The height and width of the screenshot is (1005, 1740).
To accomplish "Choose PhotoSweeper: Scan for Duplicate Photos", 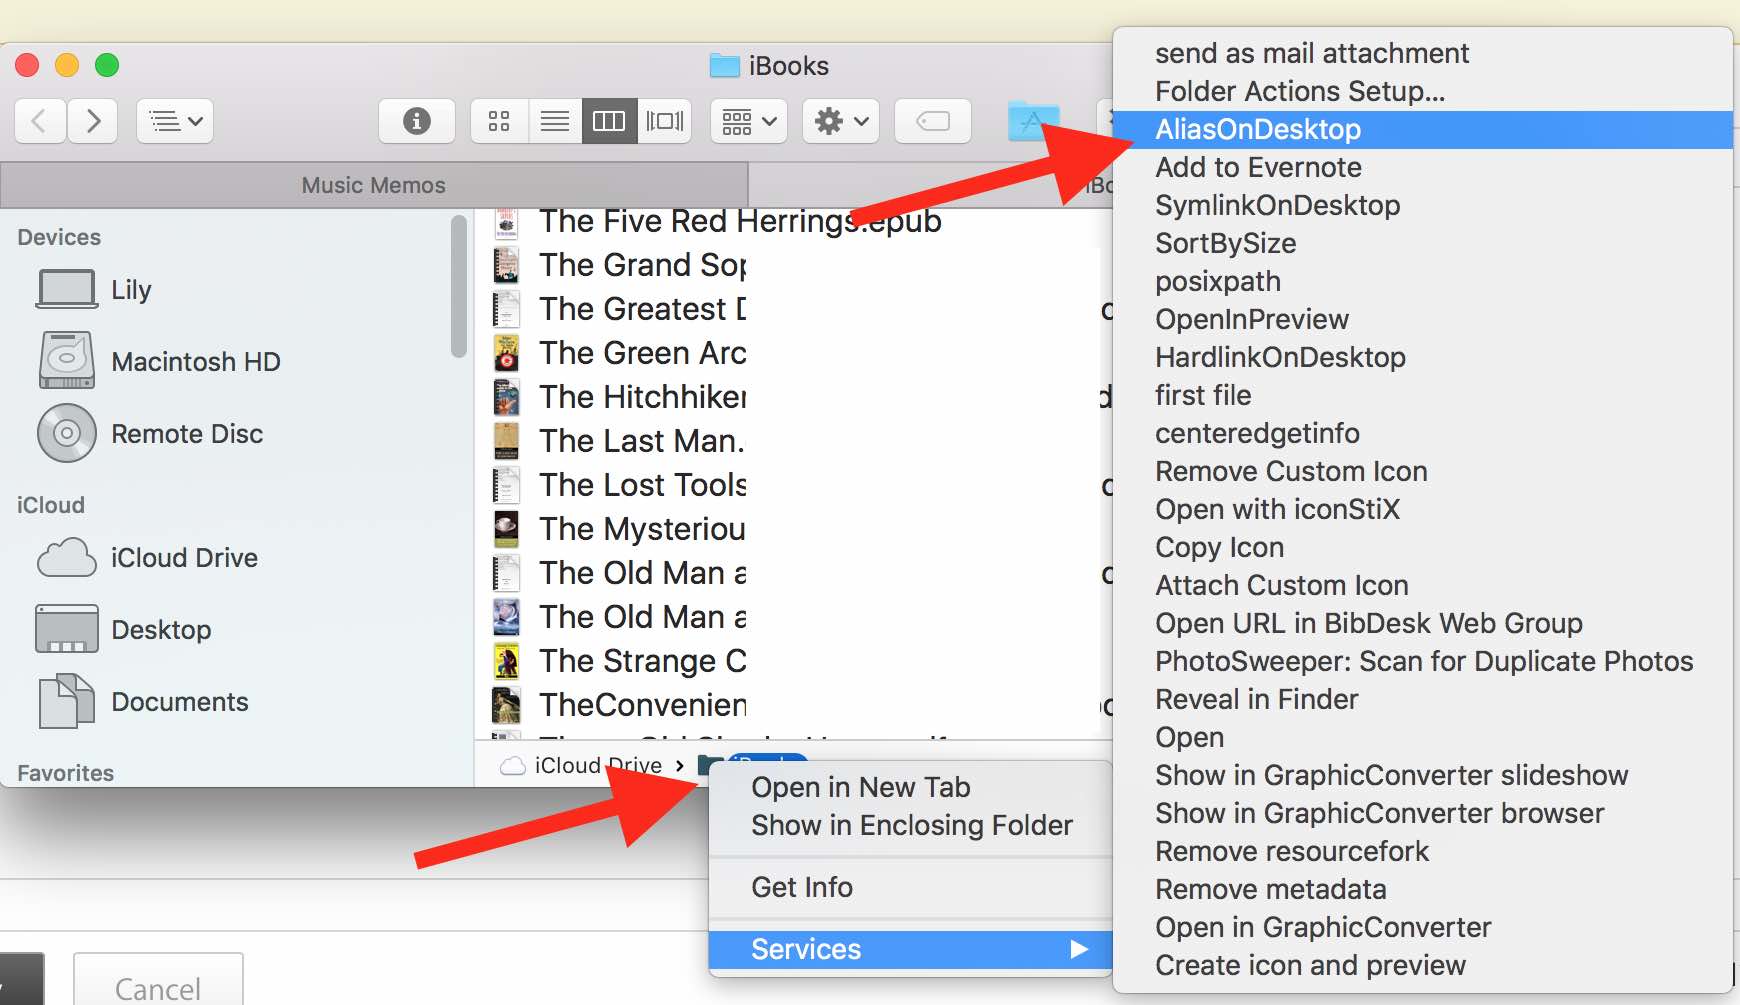I will [x=1422, y=661].
